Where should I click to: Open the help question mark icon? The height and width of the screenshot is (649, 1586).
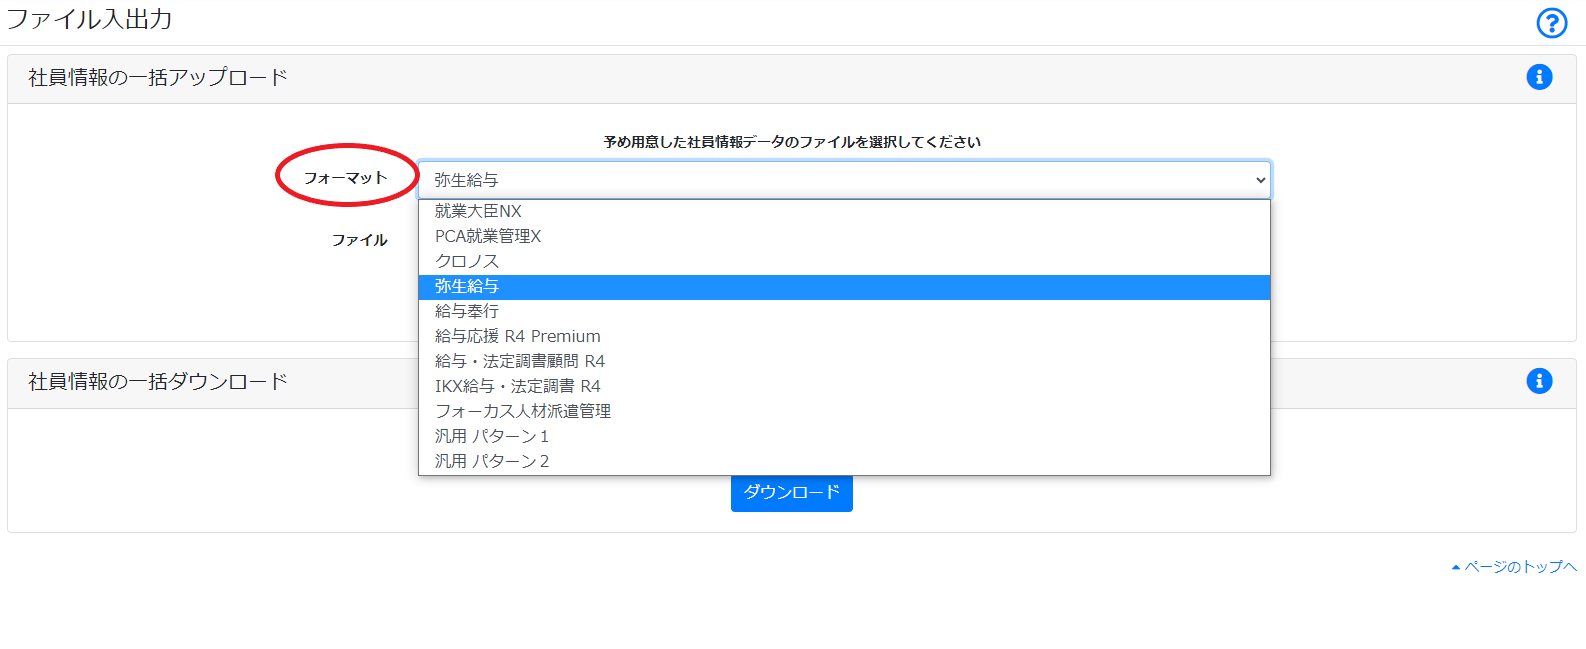pyautogui.click(x=1551, y=23)
